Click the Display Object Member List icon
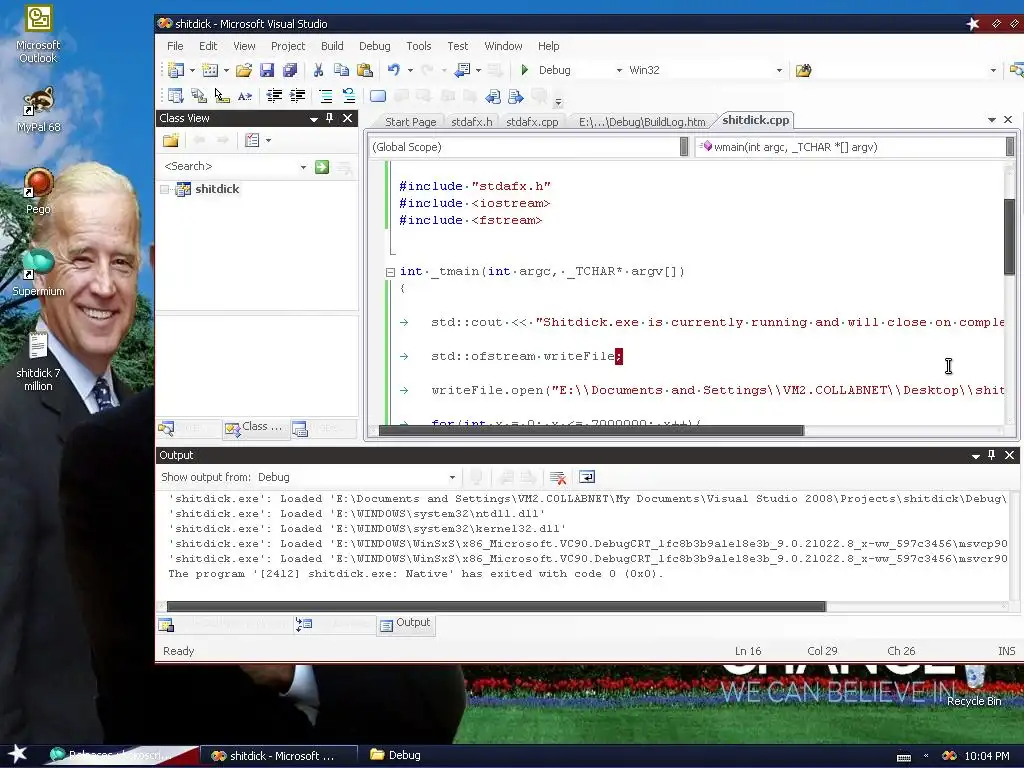Viewport: 1024px width, 768px height. pos(175,96)
